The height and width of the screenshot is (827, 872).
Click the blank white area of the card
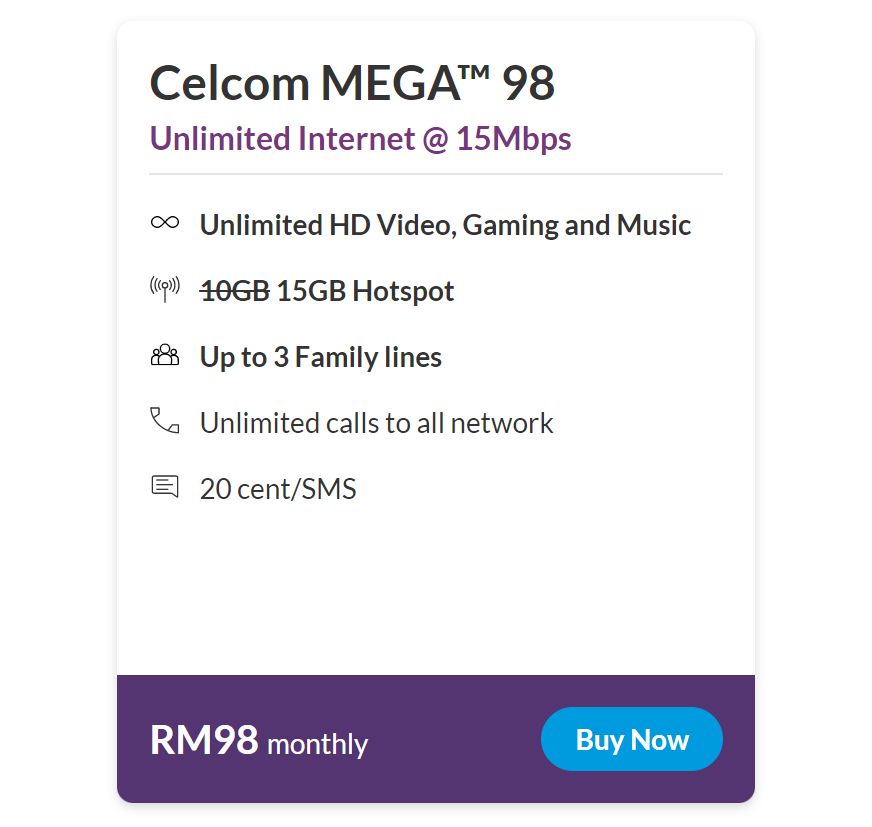436,590
